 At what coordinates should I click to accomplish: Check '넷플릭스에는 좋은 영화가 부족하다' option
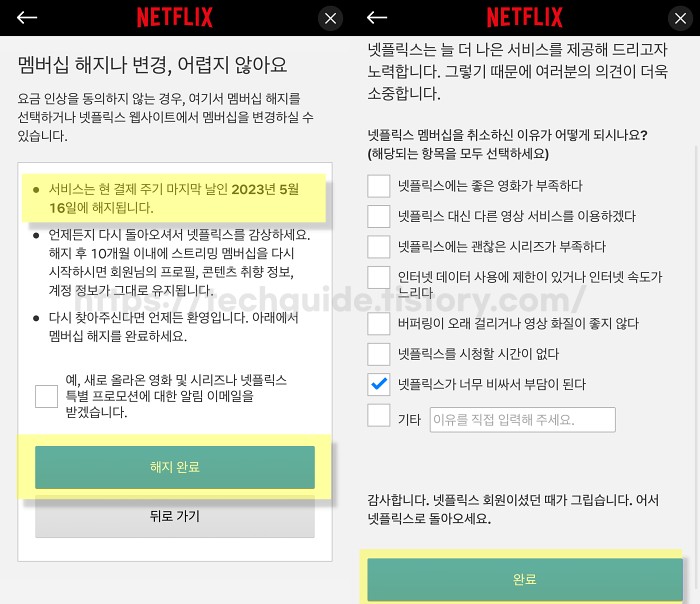pos(379,186)
